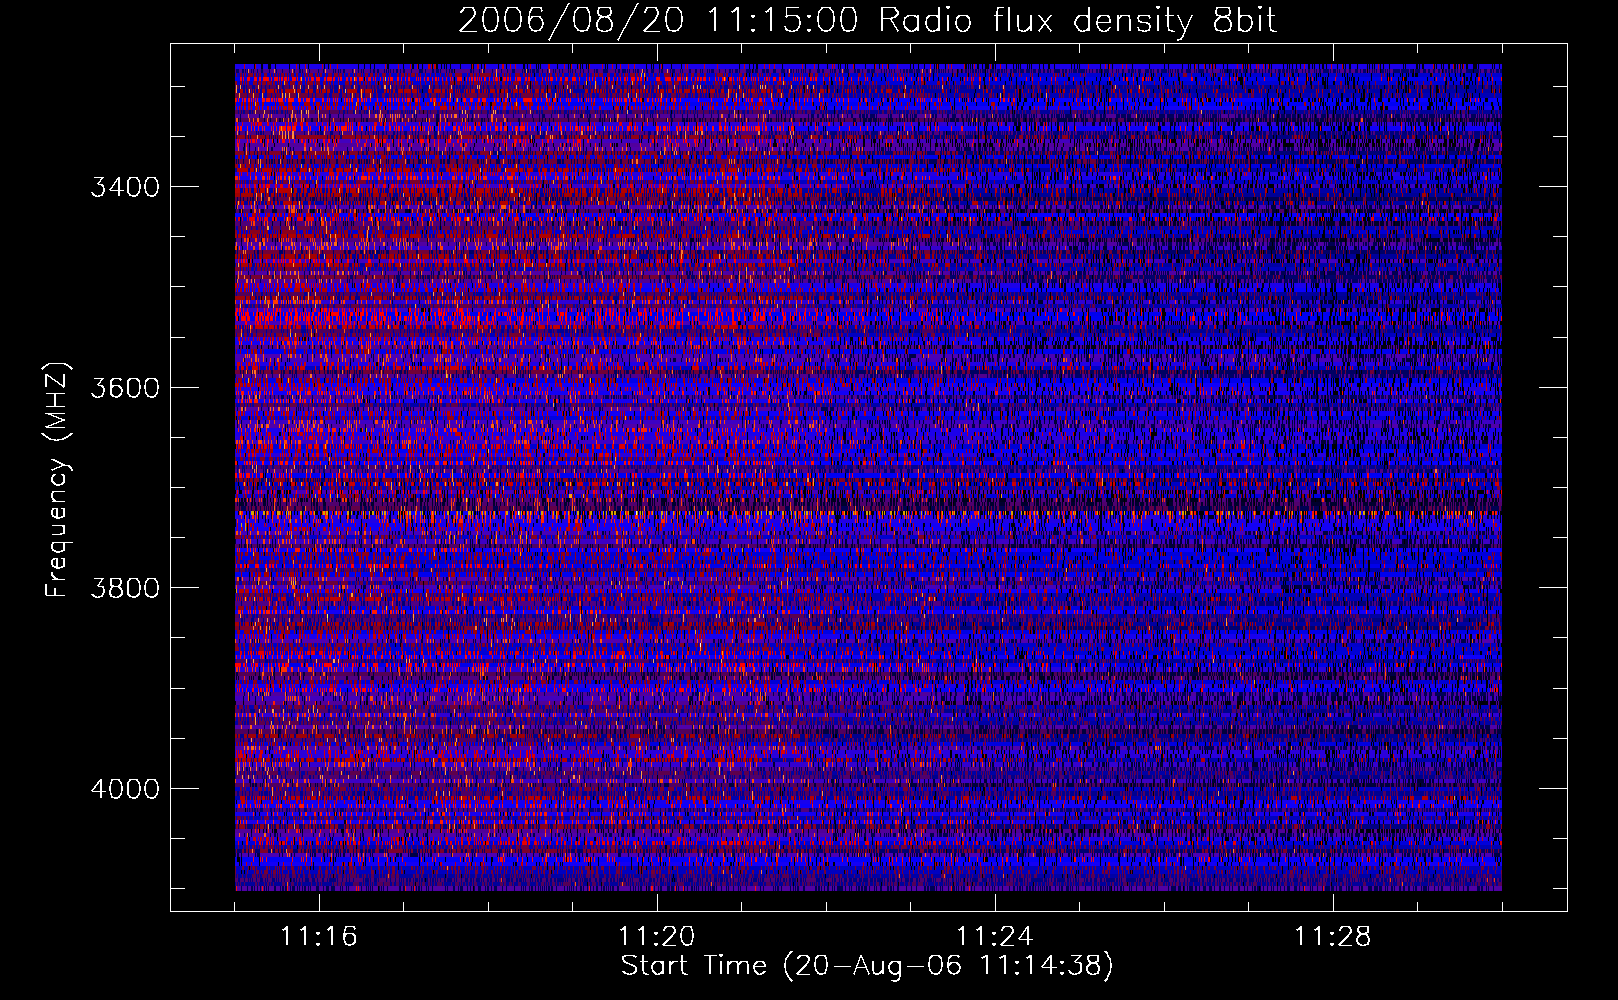Click the plot title "2006/08/20 11:15:00 Radio flux density 8bit"
This screenshot has width=1618, height=1000.
[x=867, y=21]
